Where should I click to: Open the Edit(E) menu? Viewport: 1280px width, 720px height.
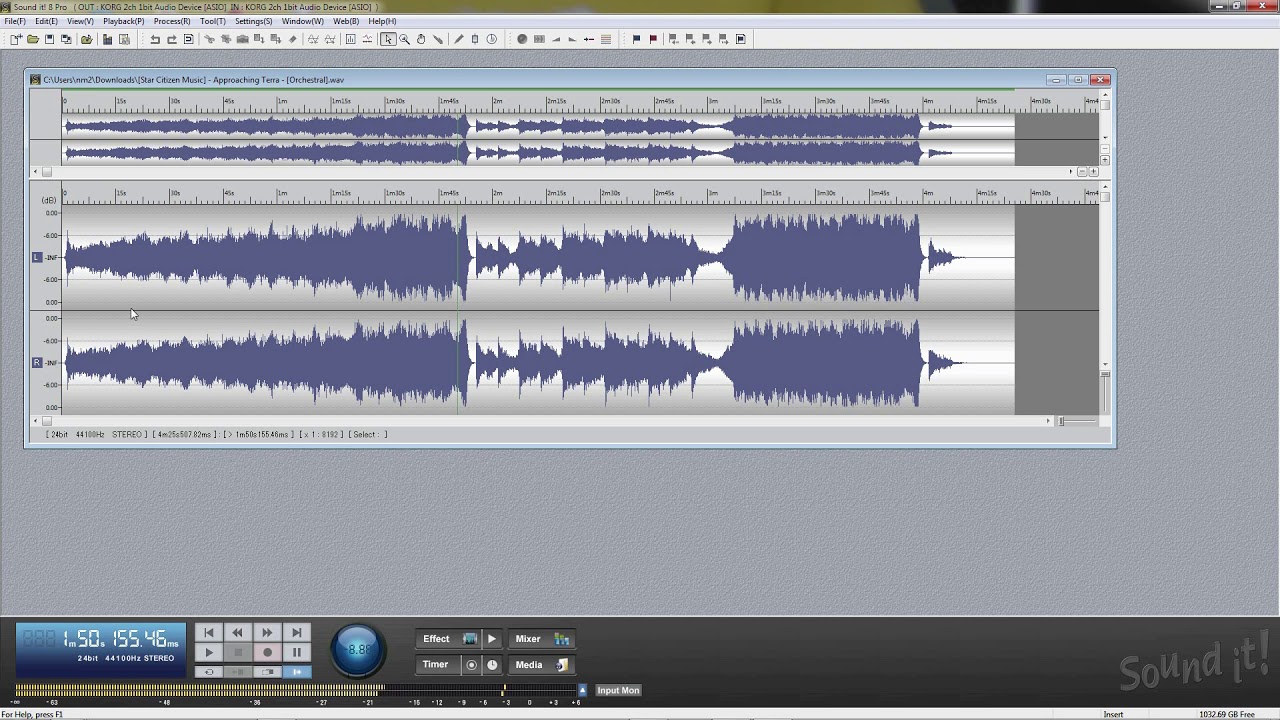click(46, 21)
